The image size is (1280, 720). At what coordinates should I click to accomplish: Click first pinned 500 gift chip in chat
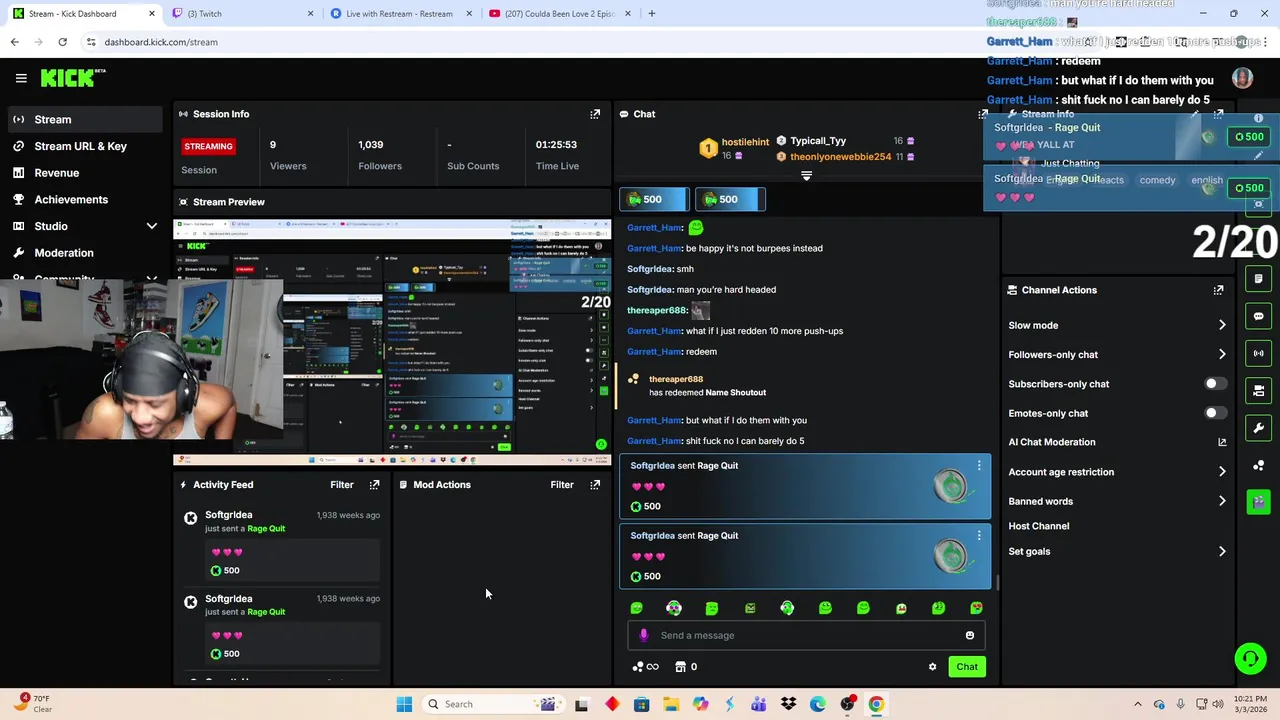pyautogui.click(x=653, y=199)
